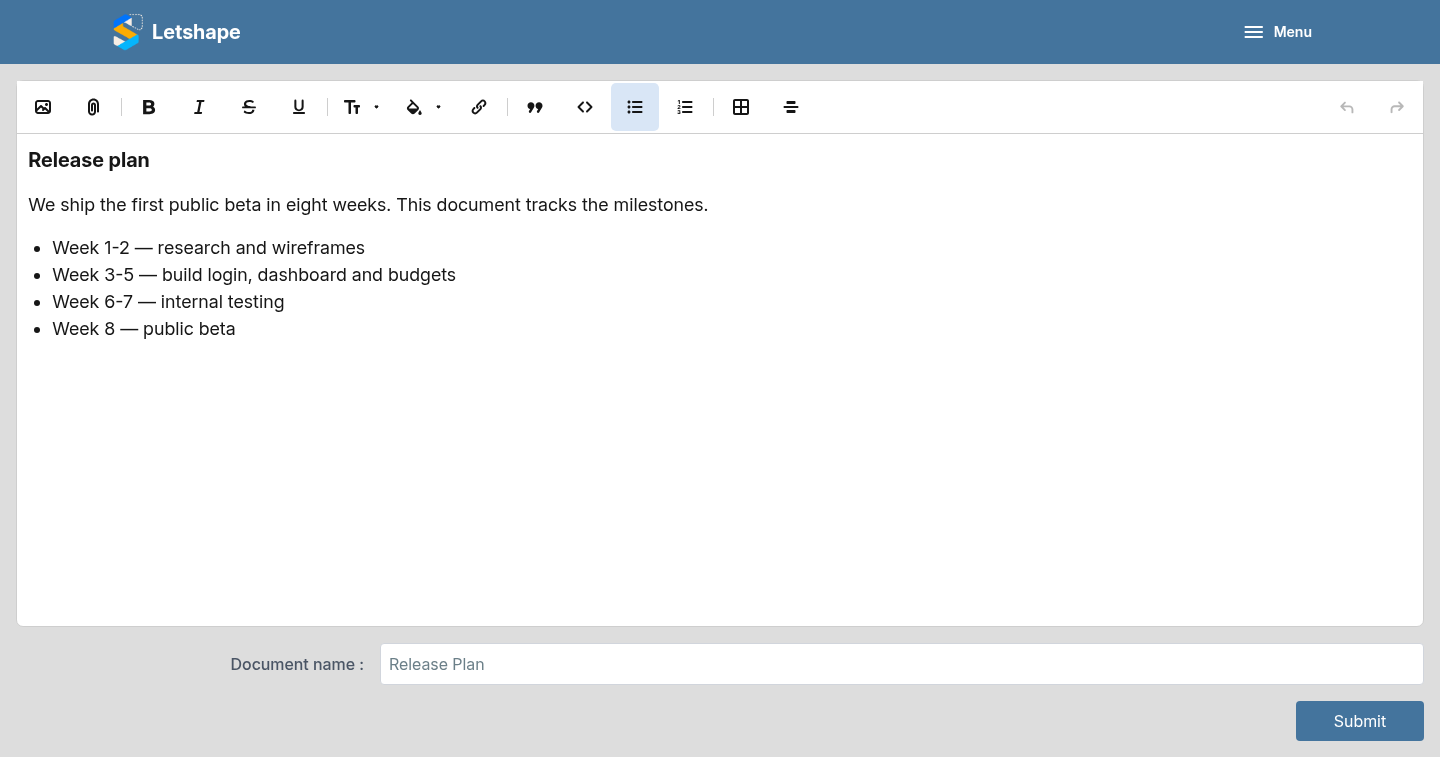Click the "Week 3-5 — build login" bullet
The height and width of the screenshot is (757, 1440).
coord(254,275)
